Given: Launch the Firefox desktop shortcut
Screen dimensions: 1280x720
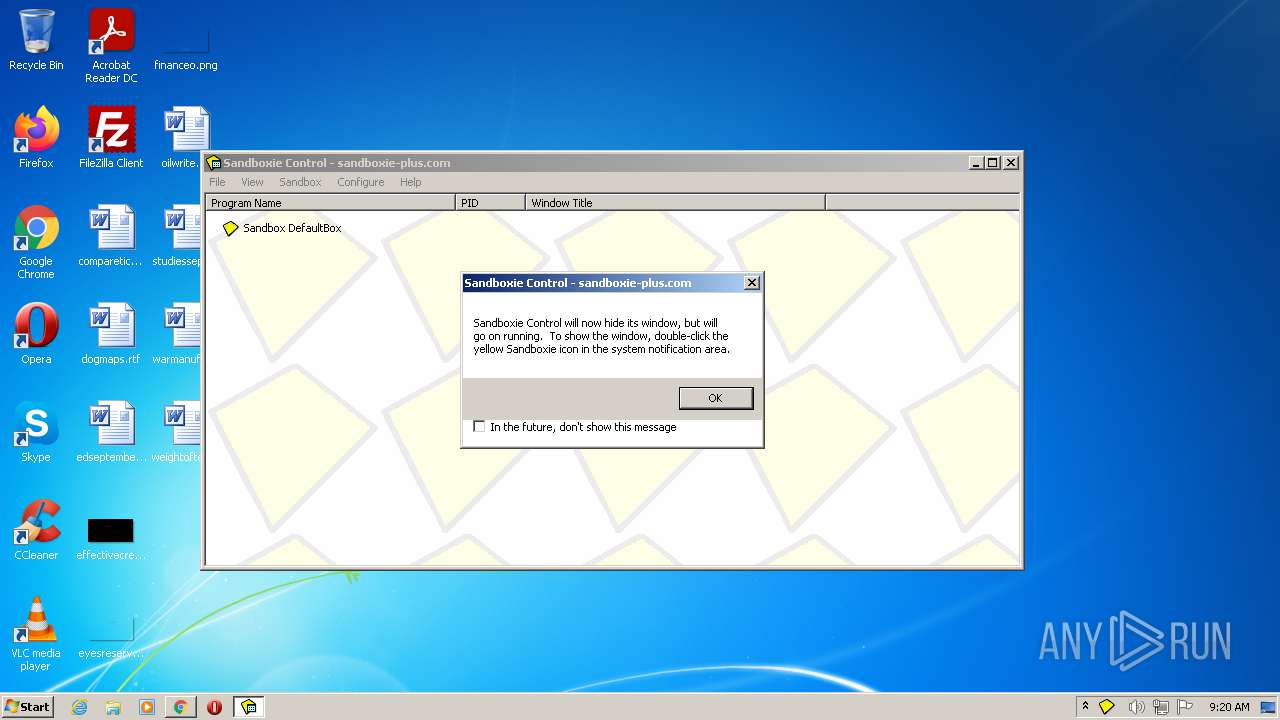Looking at the screenshot, I should tap(36, 138).
